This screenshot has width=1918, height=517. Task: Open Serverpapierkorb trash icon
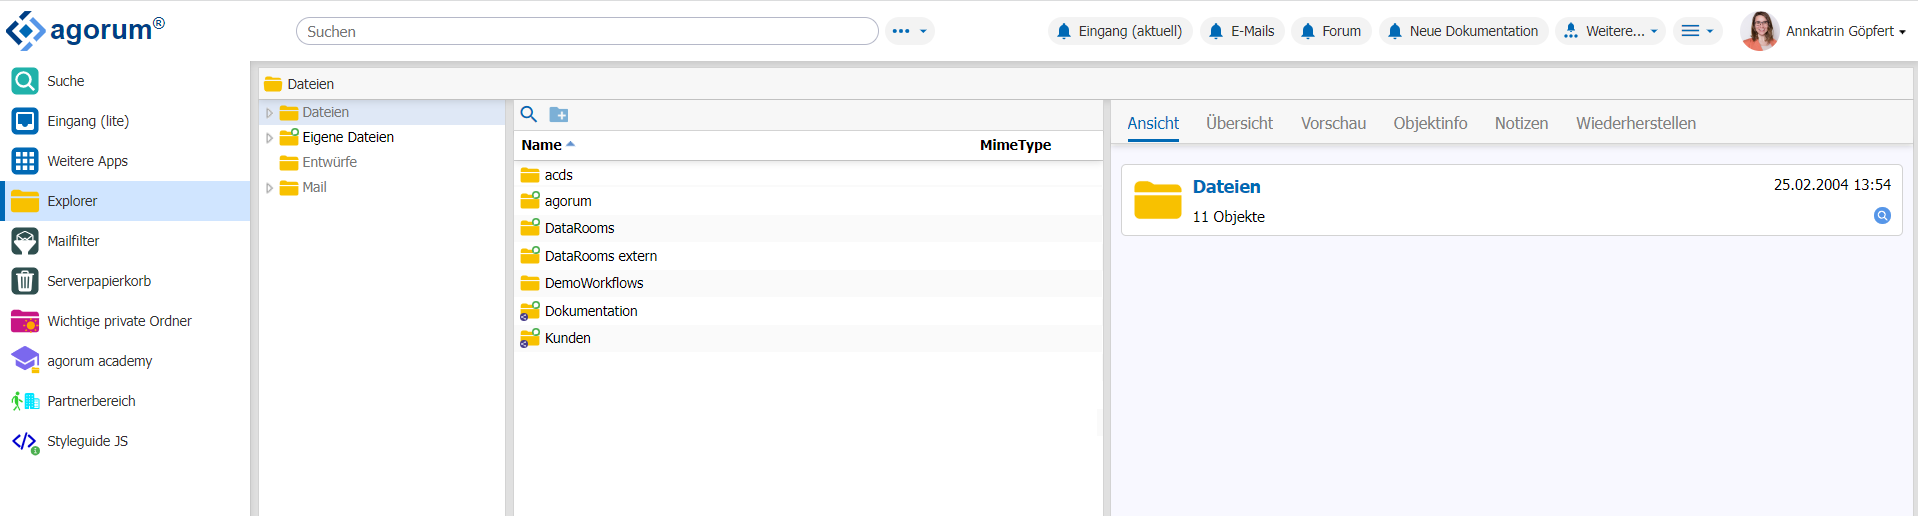pyautogui.click(x=25, y=281)
